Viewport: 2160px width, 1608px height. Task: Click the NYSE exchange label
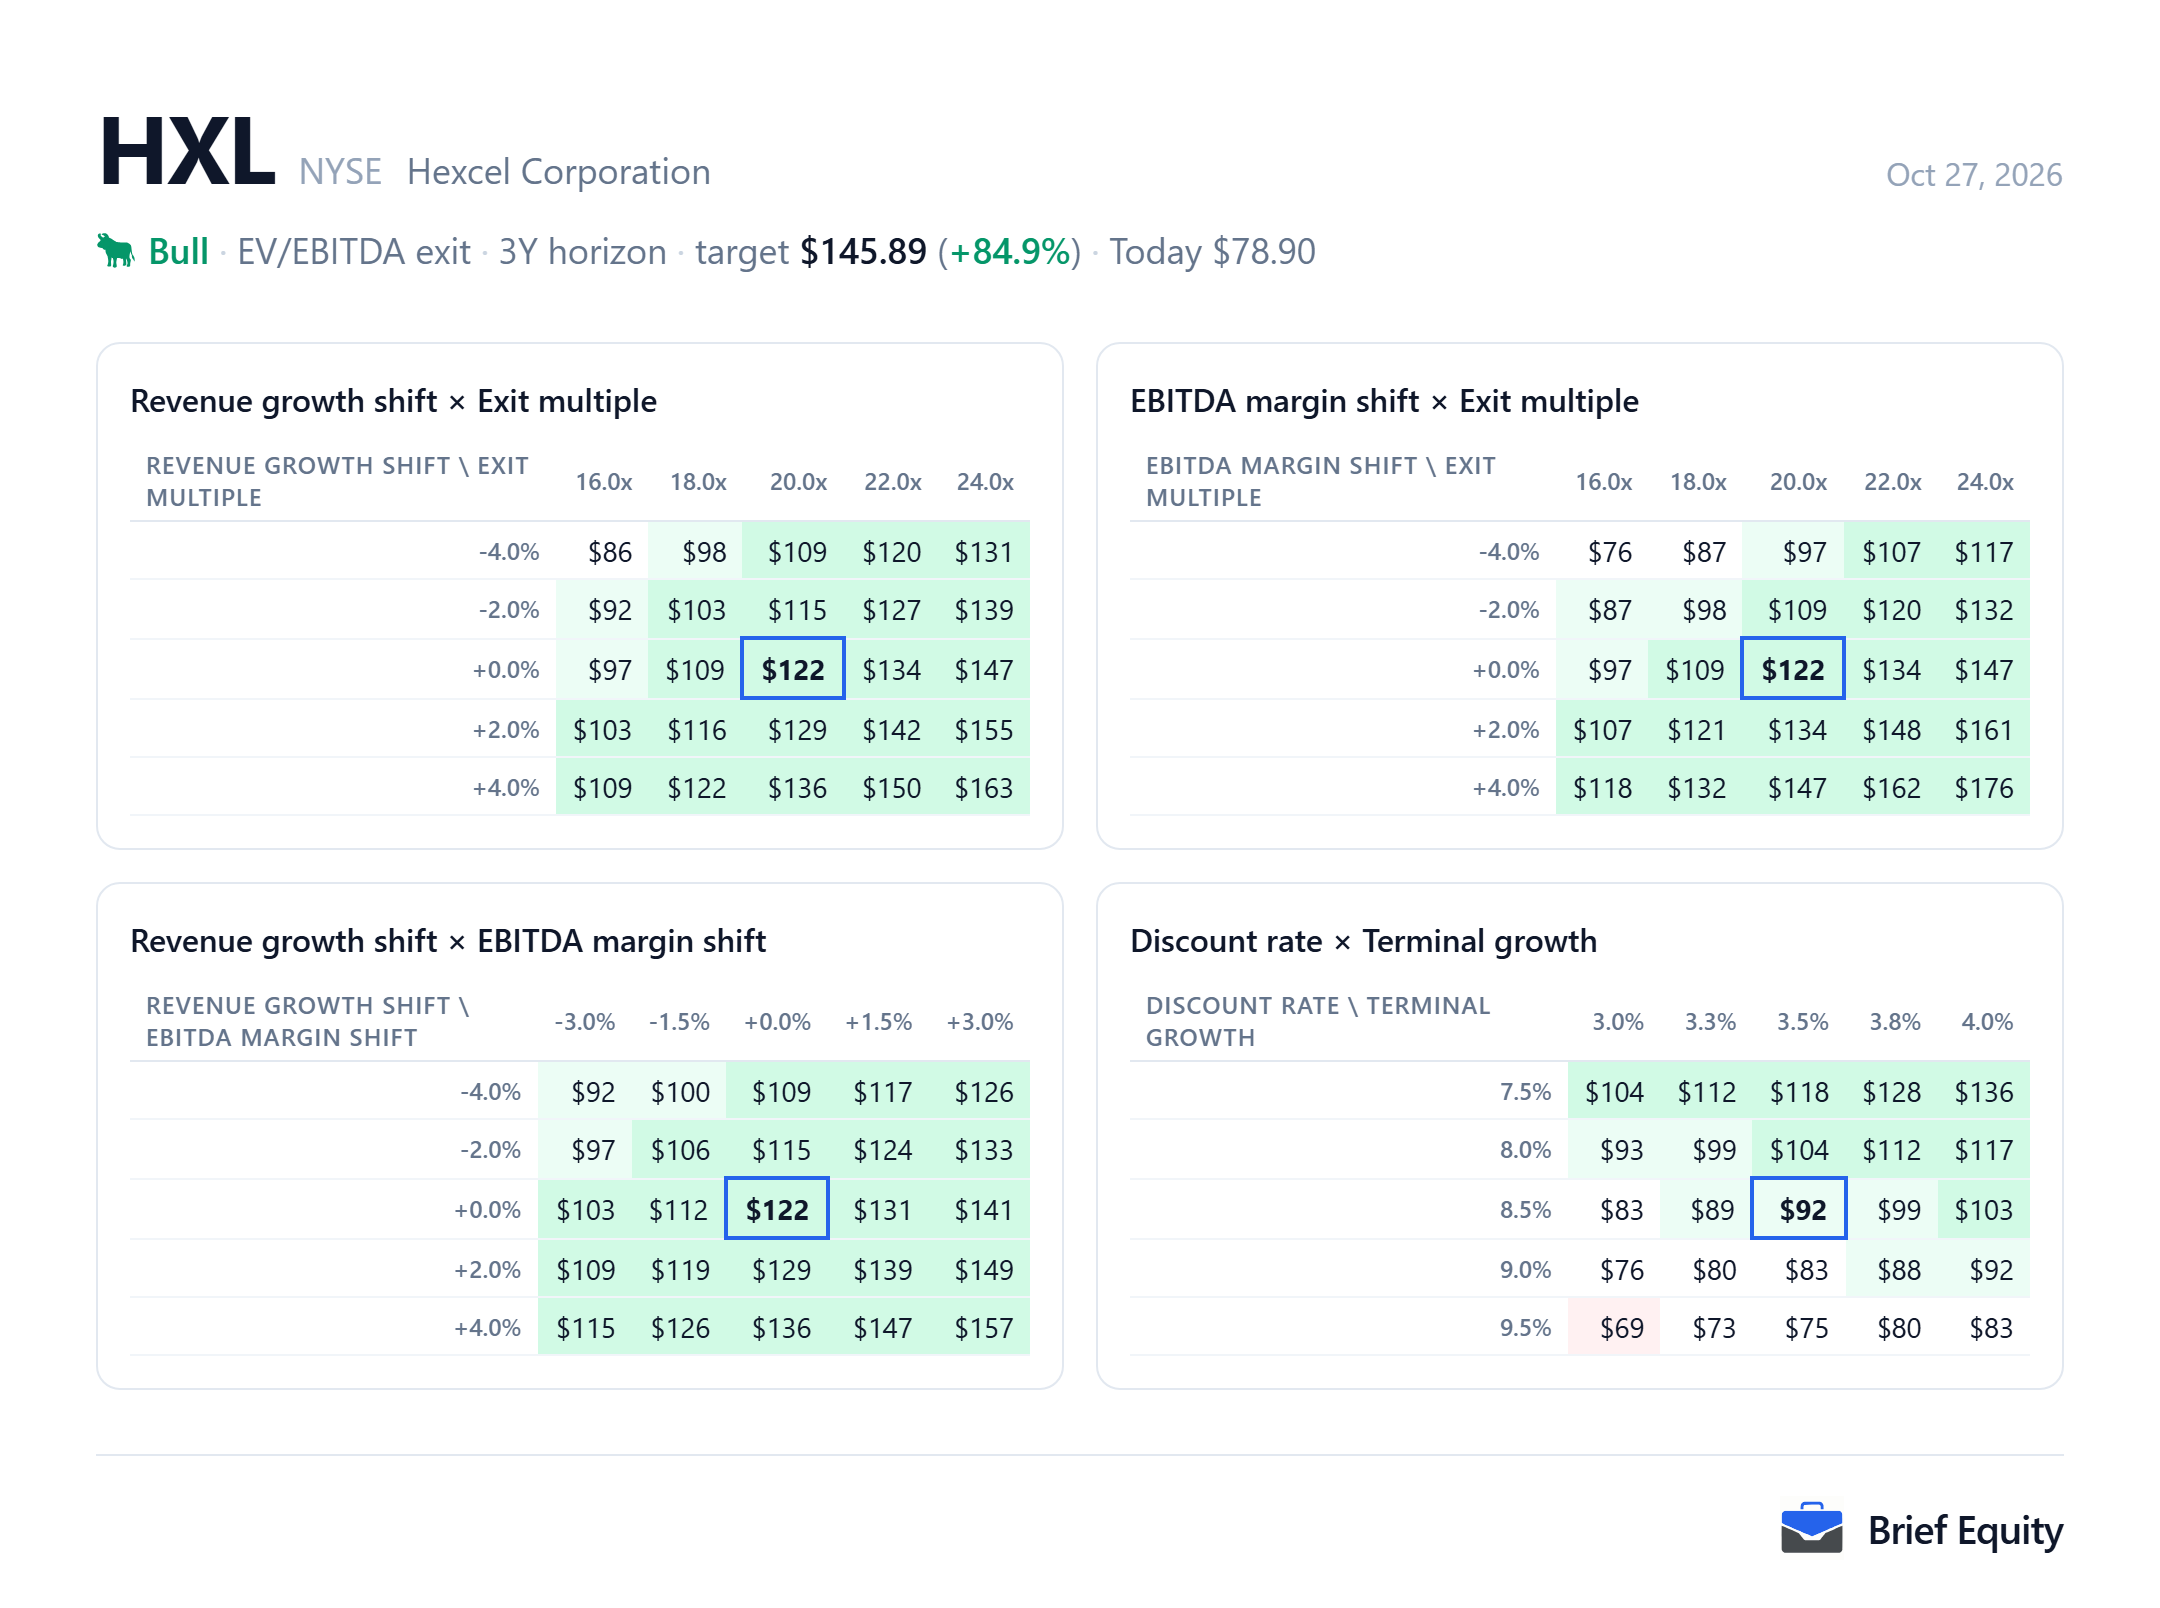click(340, 172)
